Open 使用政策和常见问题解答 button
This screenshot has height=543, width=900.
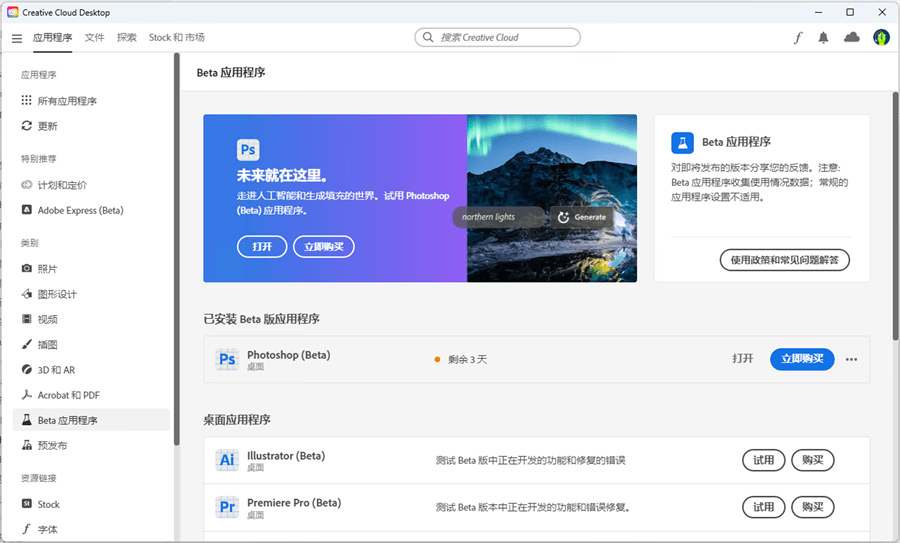785,260
